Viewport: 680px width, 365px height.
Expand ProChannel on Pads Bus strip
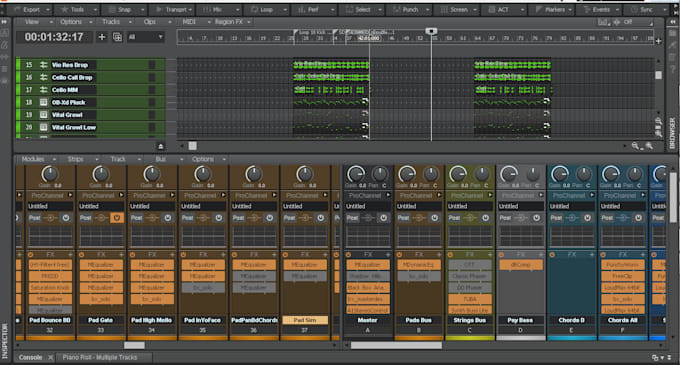point(439,195)
